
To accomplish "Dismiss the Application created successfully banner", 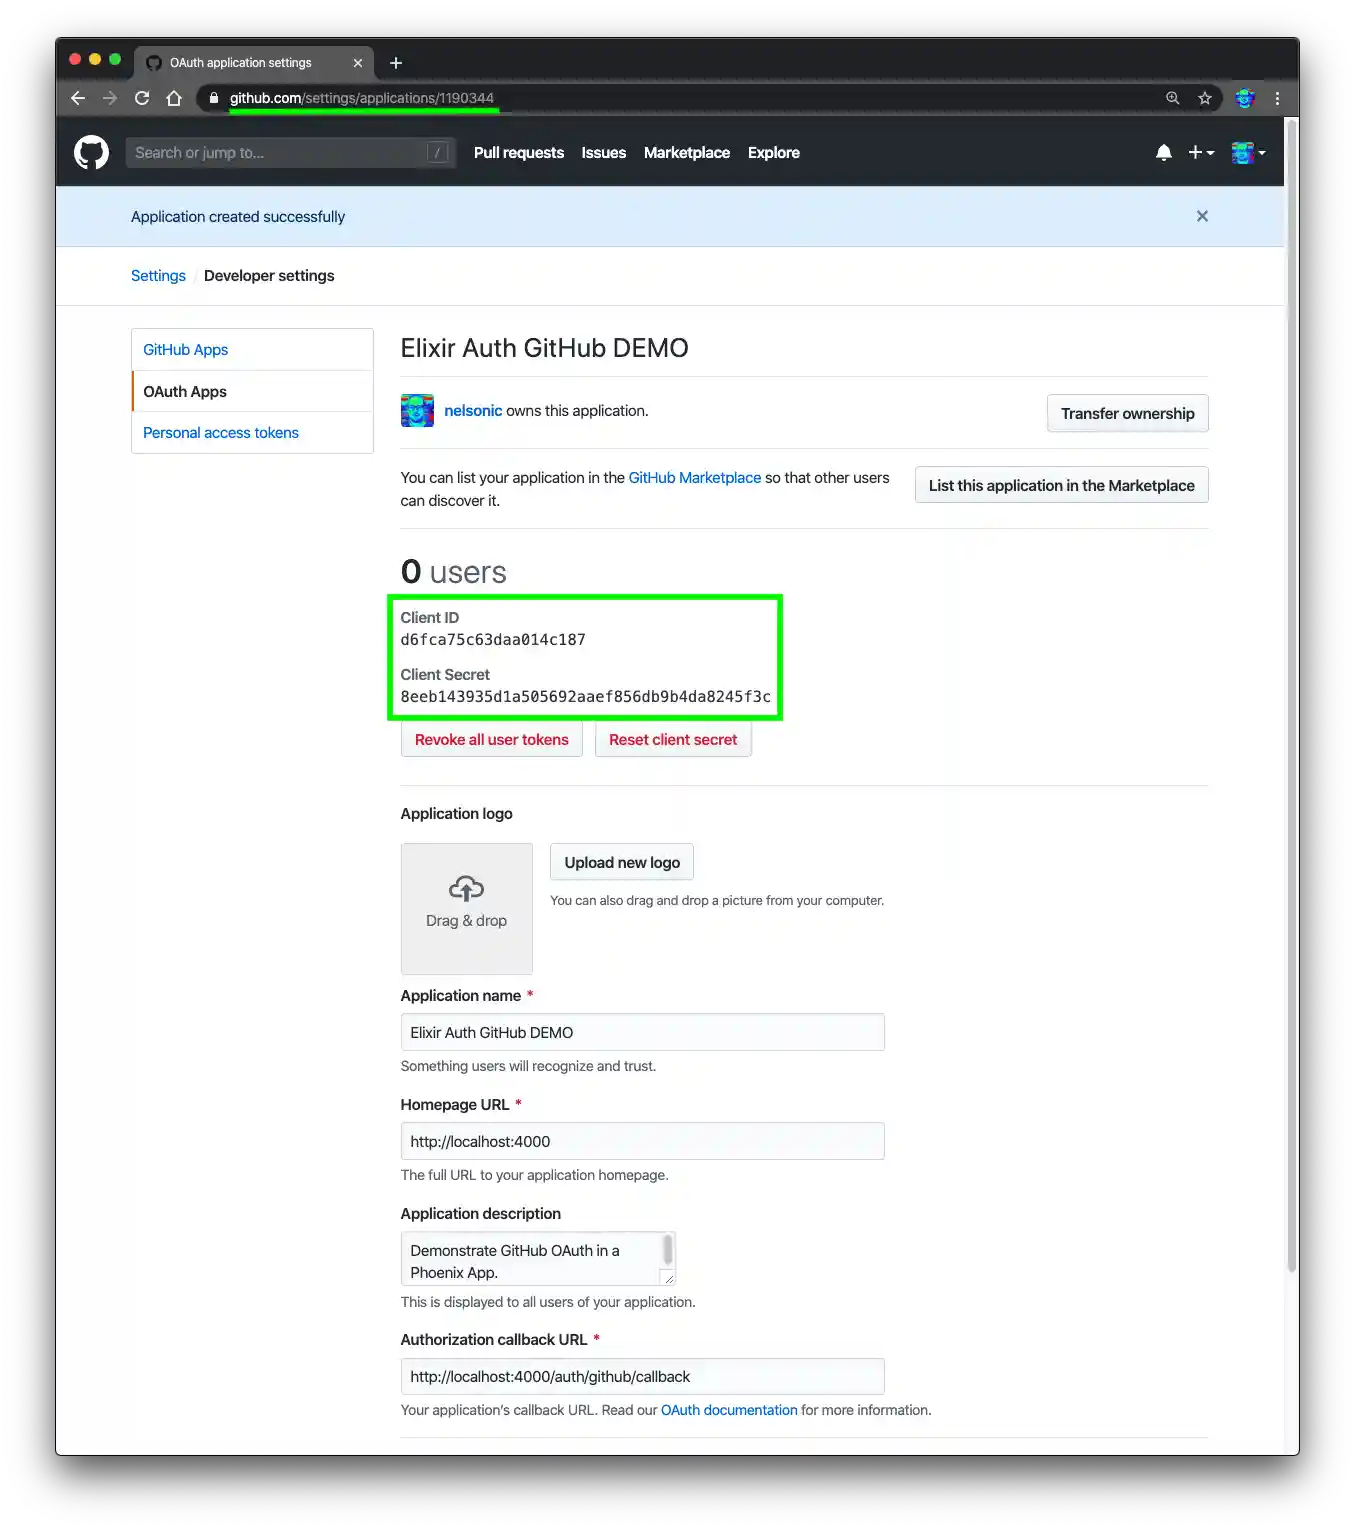I will pyautogui.click(x=1202, y=216).
